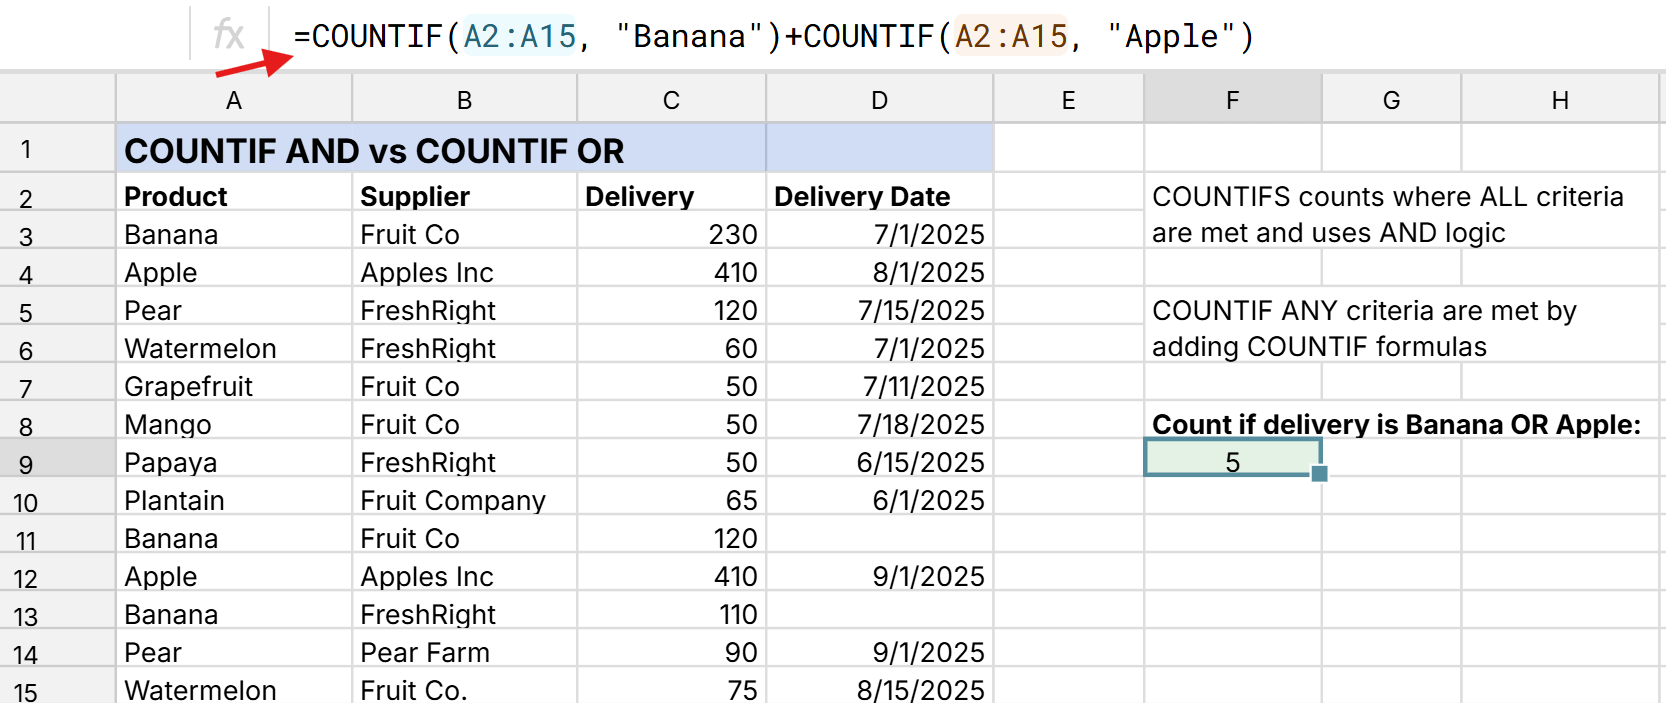The height and width of the screenshot is (703, 1666).
Task: Select column F header
Action: coord(1232,100)
